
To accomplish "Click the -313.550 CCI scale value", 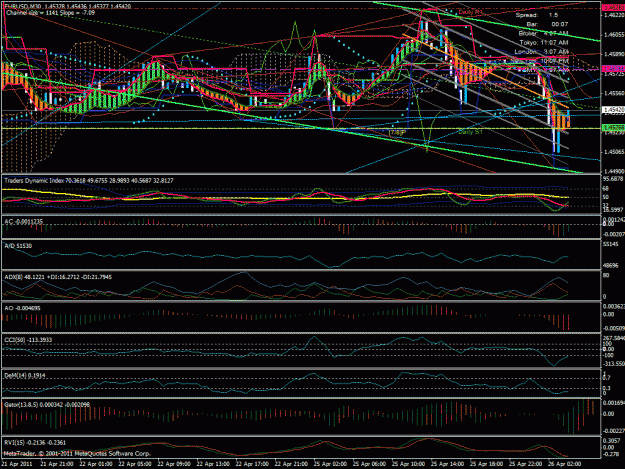I will pos(614,363).
